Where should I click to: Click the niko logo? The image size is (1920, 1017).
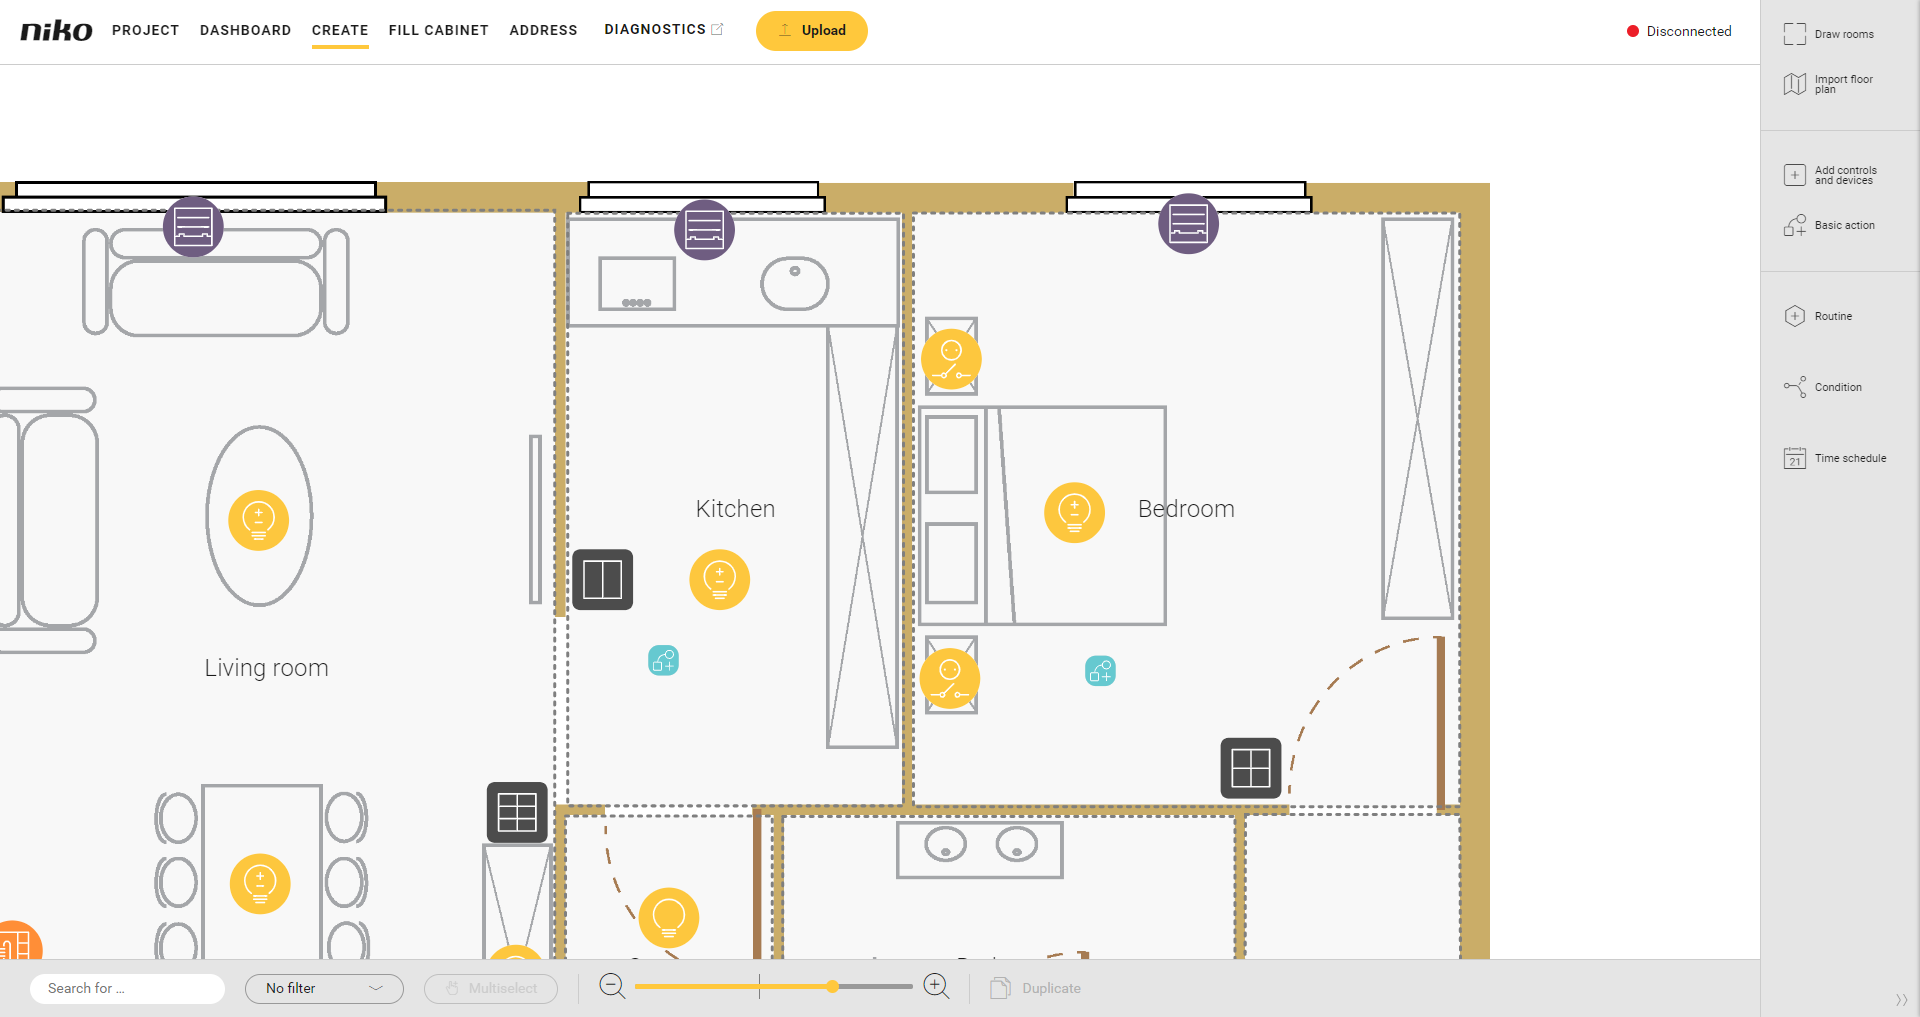point(56,30)
